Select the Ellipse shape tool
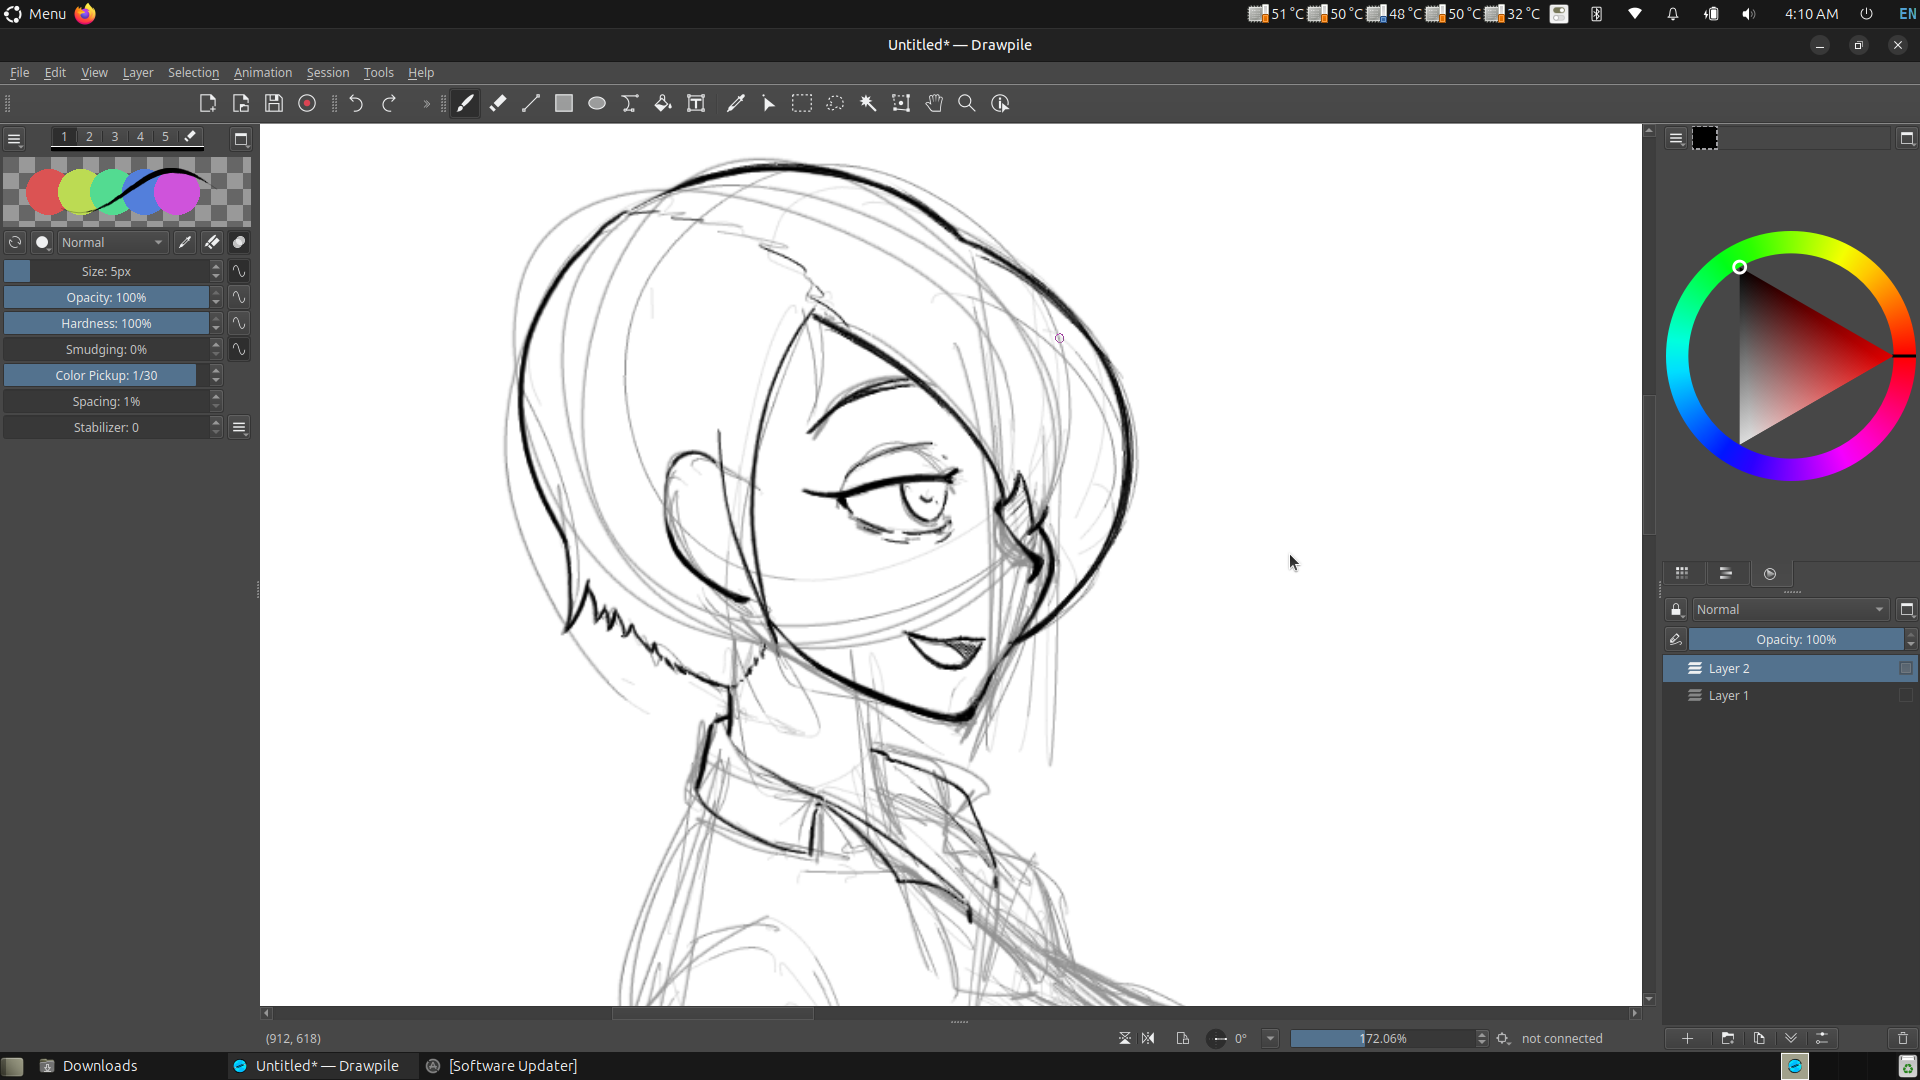Image resolution: width=1920 pixels, height=1080 pixels. tap(597, 103)
